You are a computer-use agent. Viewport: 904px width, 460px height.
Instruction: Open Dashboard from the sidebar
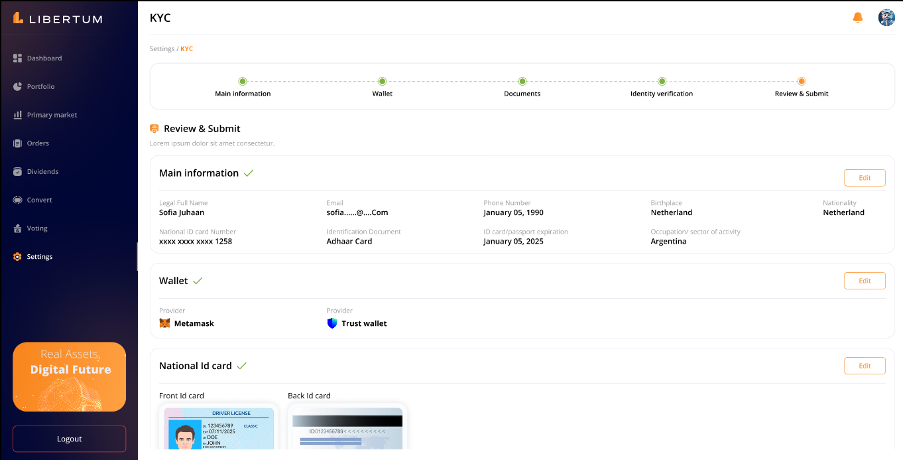[x=43, y=58]
